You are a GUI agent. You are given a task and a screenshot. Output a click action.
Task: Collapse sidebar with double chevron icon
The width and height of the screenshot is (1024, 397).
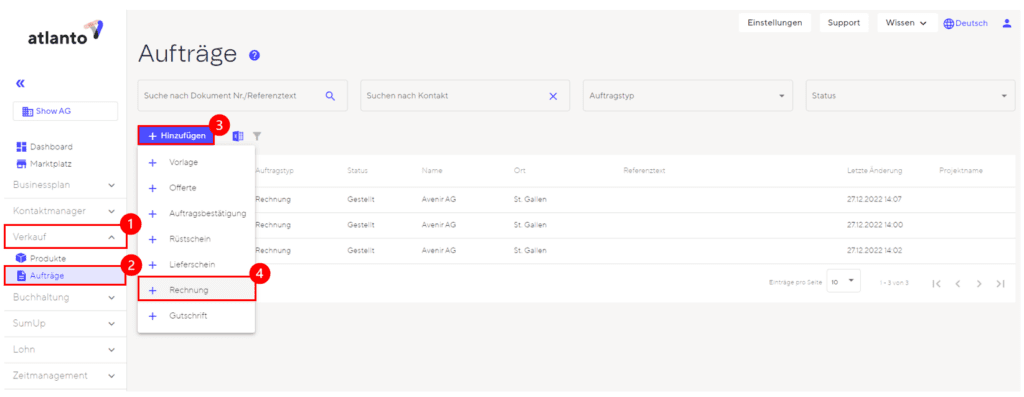pos(20,83)
